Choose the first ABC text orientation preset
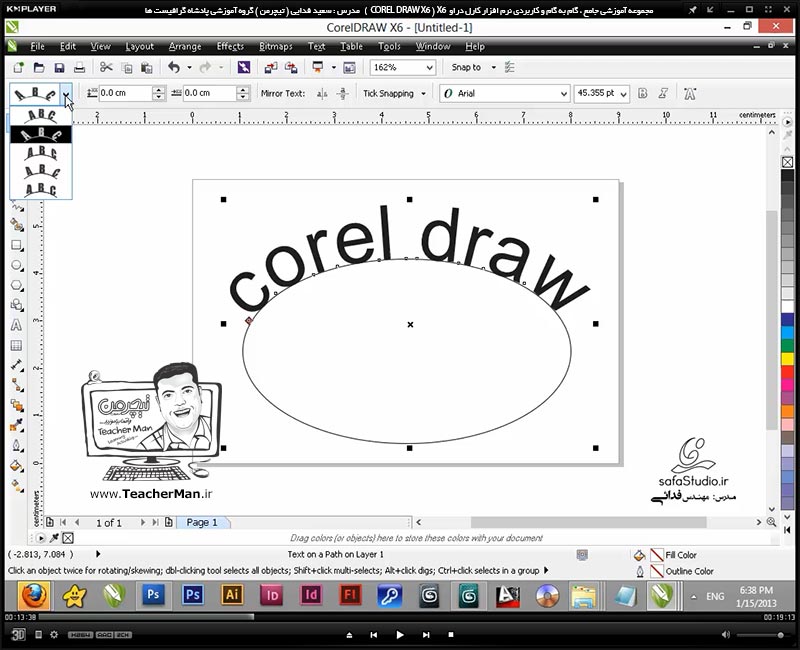Viewport: 800px width, 650px height. (41, 116)
